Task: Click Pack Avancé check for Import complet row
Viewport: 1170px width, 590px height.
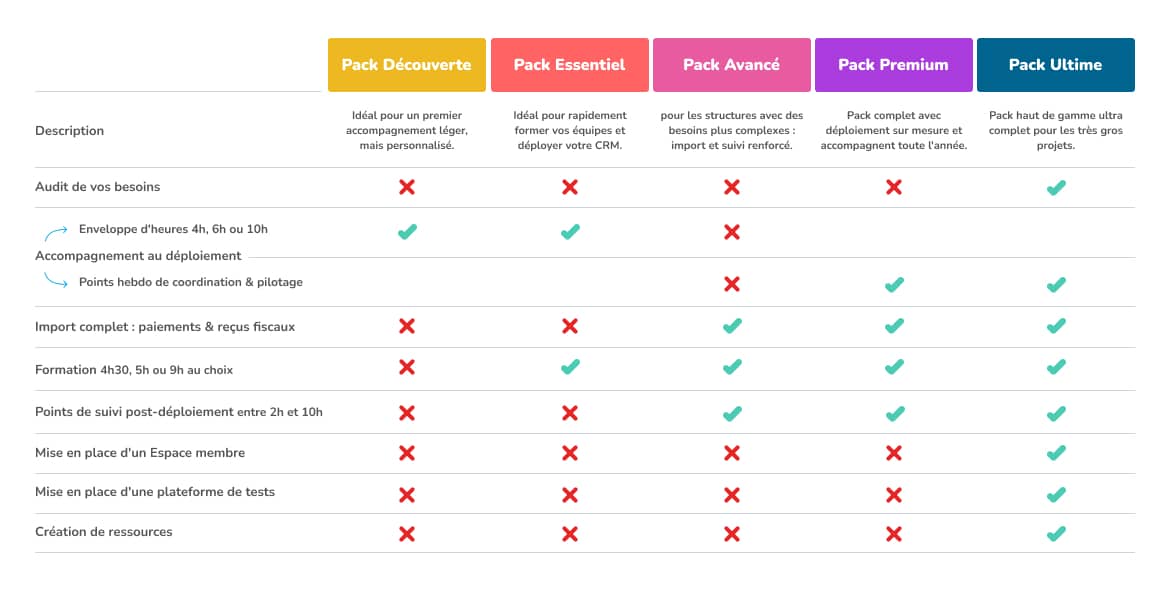Action: click(x=732, y=326)
